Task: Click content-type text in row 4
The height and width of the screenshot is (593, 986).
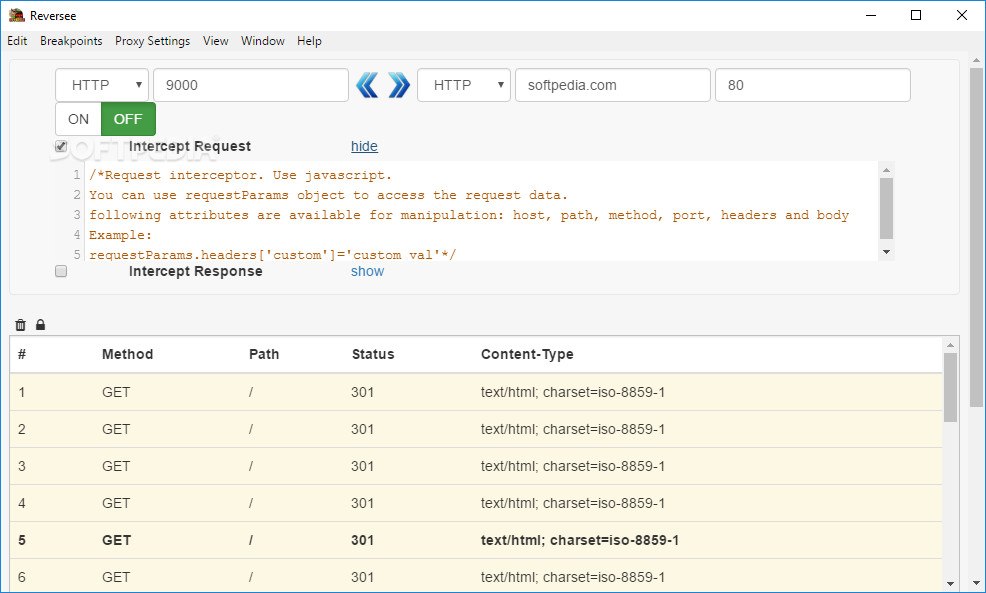Action: [573, 503]
